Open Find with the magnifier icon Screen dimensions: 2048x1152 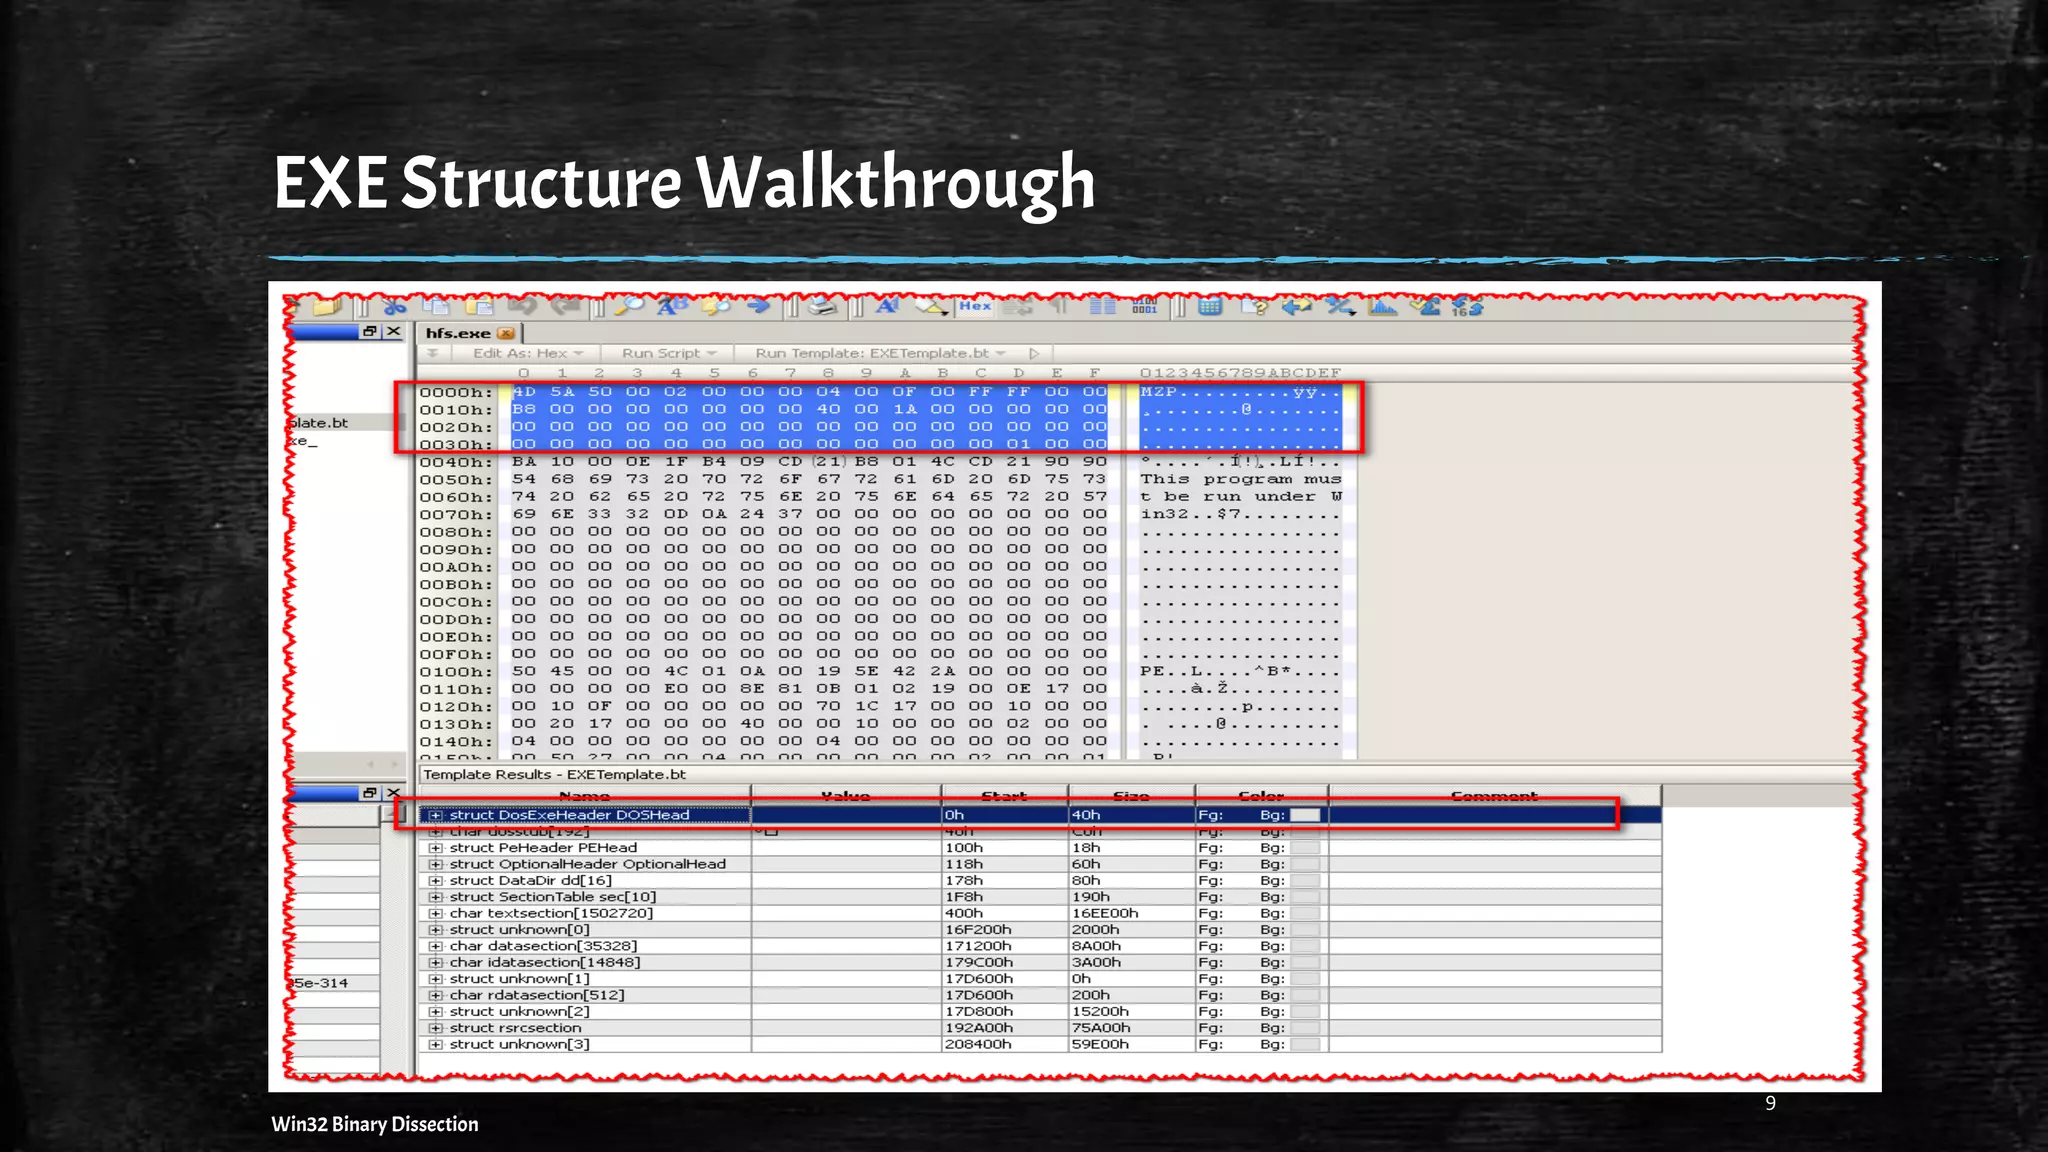point(629,306)
